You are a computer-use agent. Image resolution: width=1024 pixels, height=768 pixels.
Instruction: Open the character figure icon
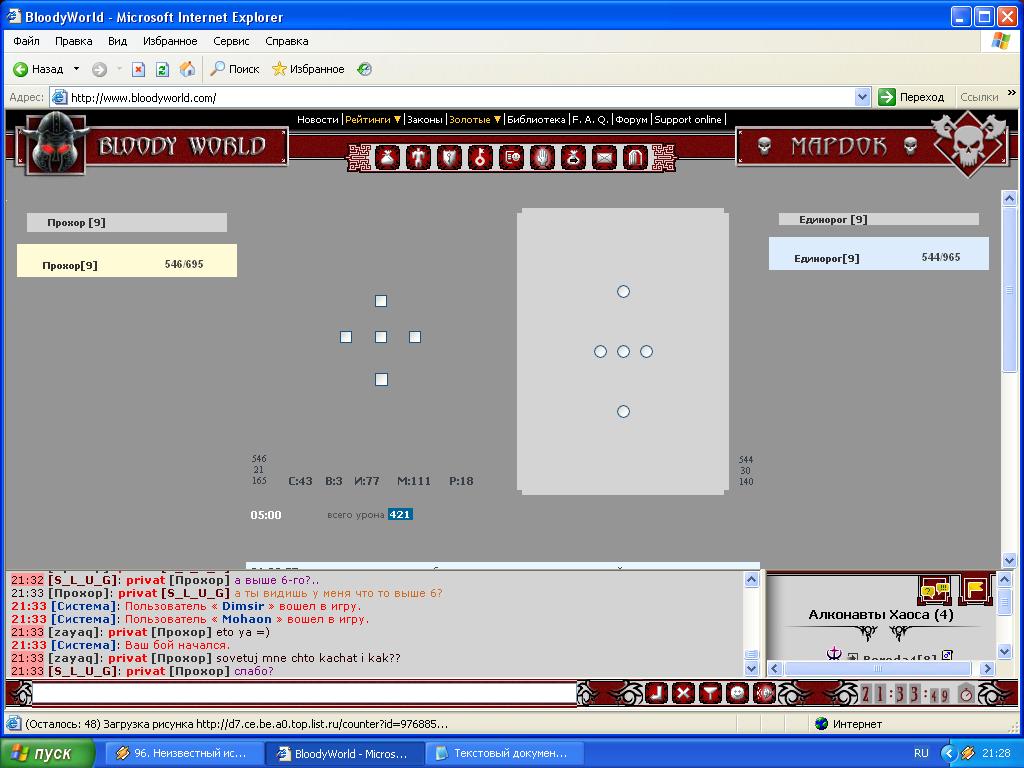pyautogui.click(x=418, y=157)
